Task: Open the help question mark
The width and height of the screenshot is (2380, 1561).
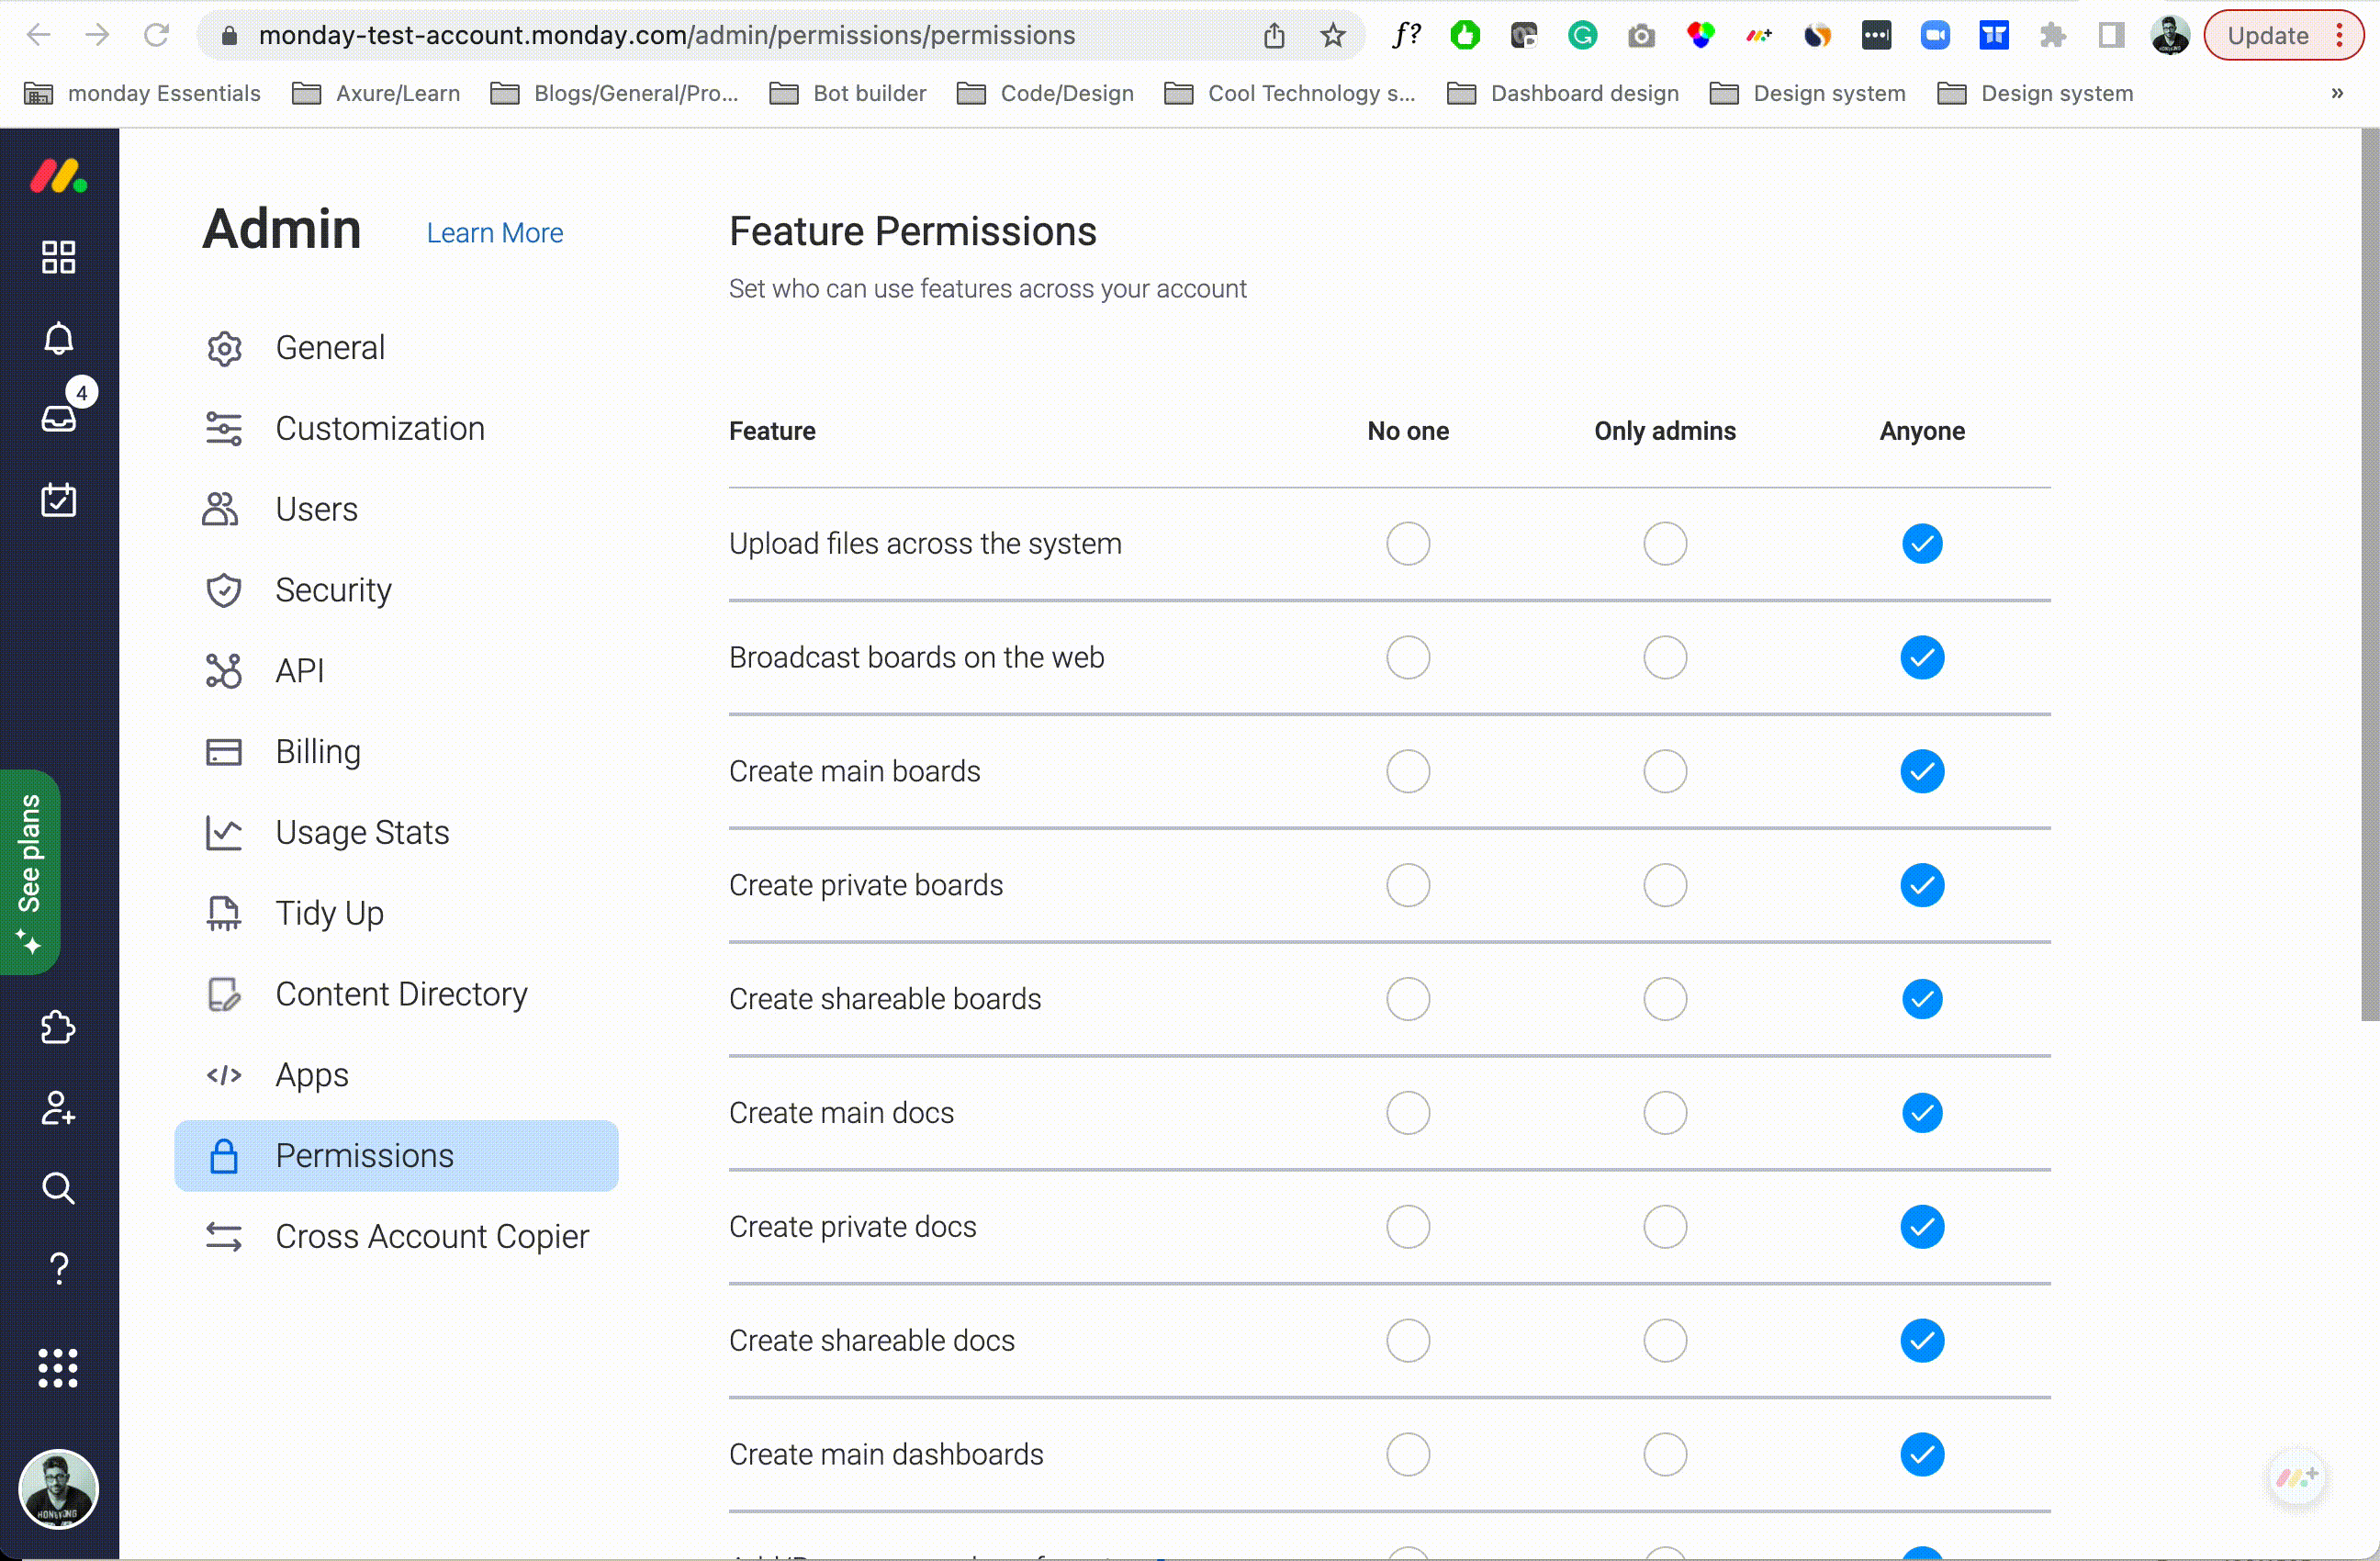Action: [59, 1269]
